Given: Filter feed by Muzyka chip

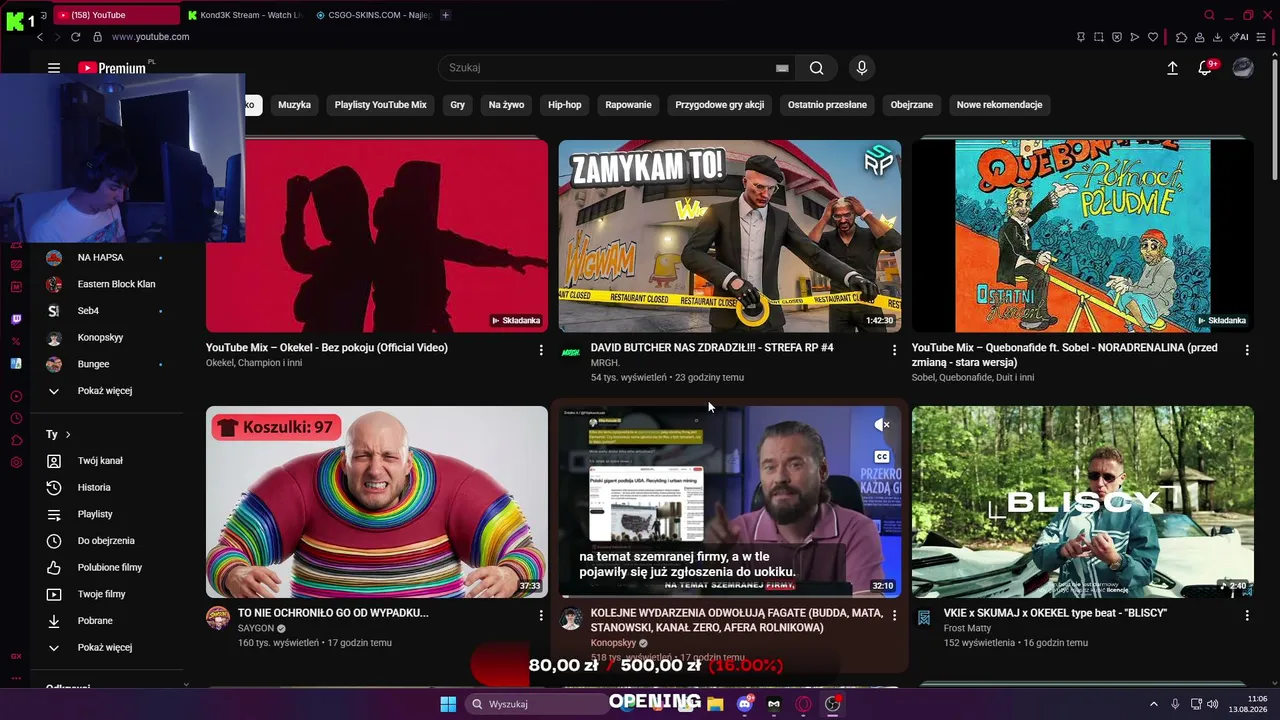Looking at the screenshot, I should (x=294, y=105).
